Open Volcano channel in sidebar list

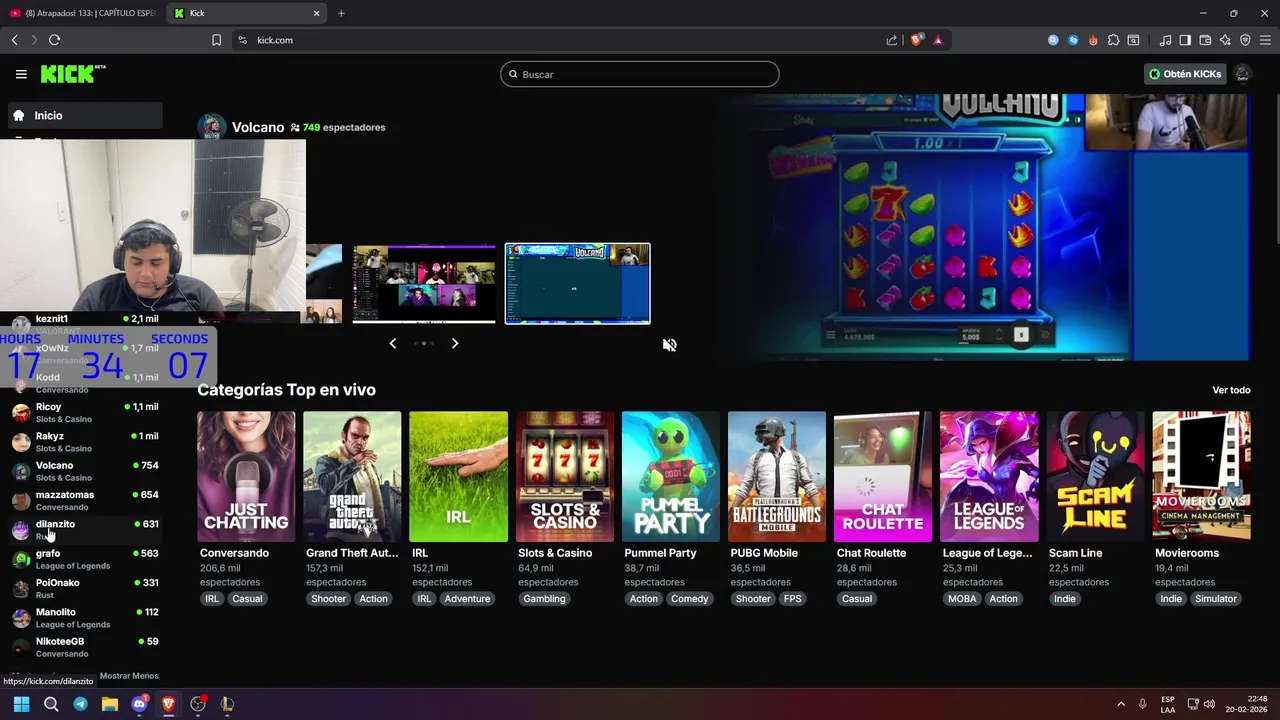click(85, 471)
